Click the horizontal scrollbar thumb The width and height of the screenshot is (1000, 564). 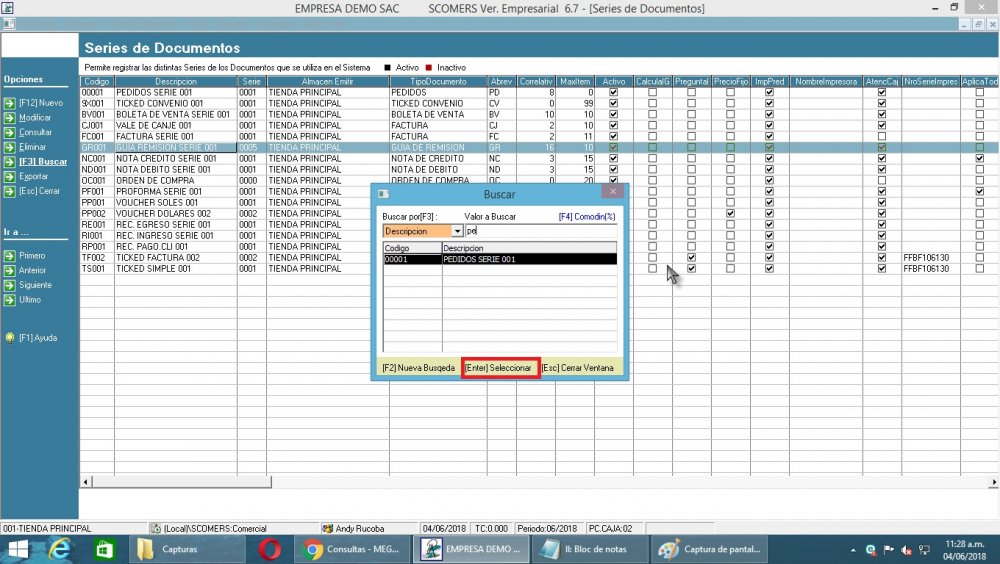(x=182, y=482)
